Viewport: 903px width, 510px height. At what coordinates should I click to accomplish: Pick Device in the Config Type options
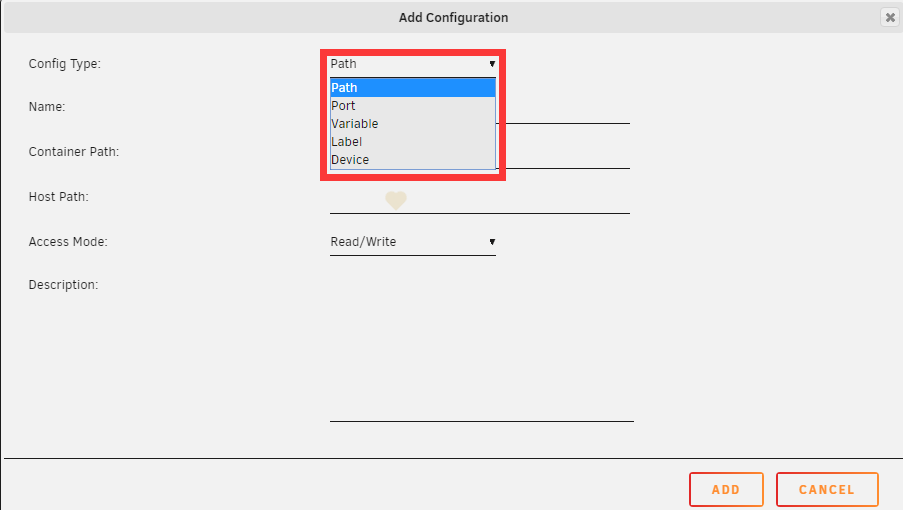(x=412, y=159)
